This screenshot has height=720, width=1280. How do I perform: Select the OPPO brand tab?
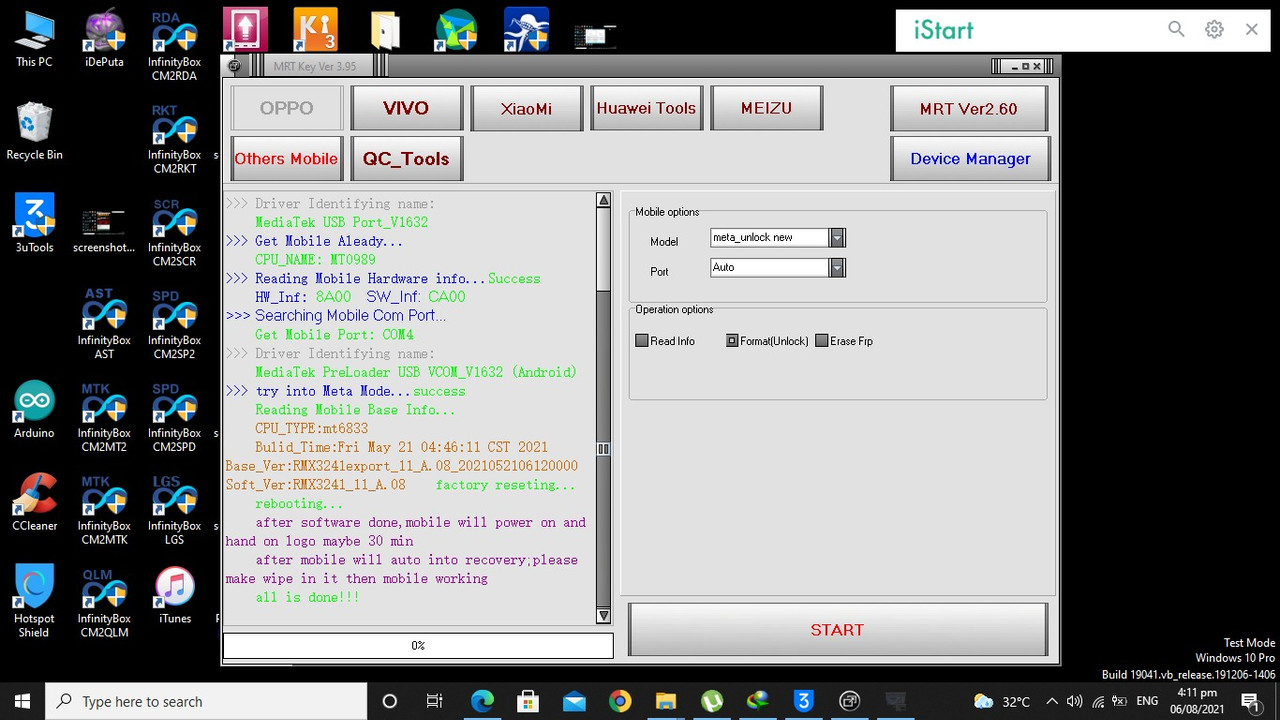[287, 108]
